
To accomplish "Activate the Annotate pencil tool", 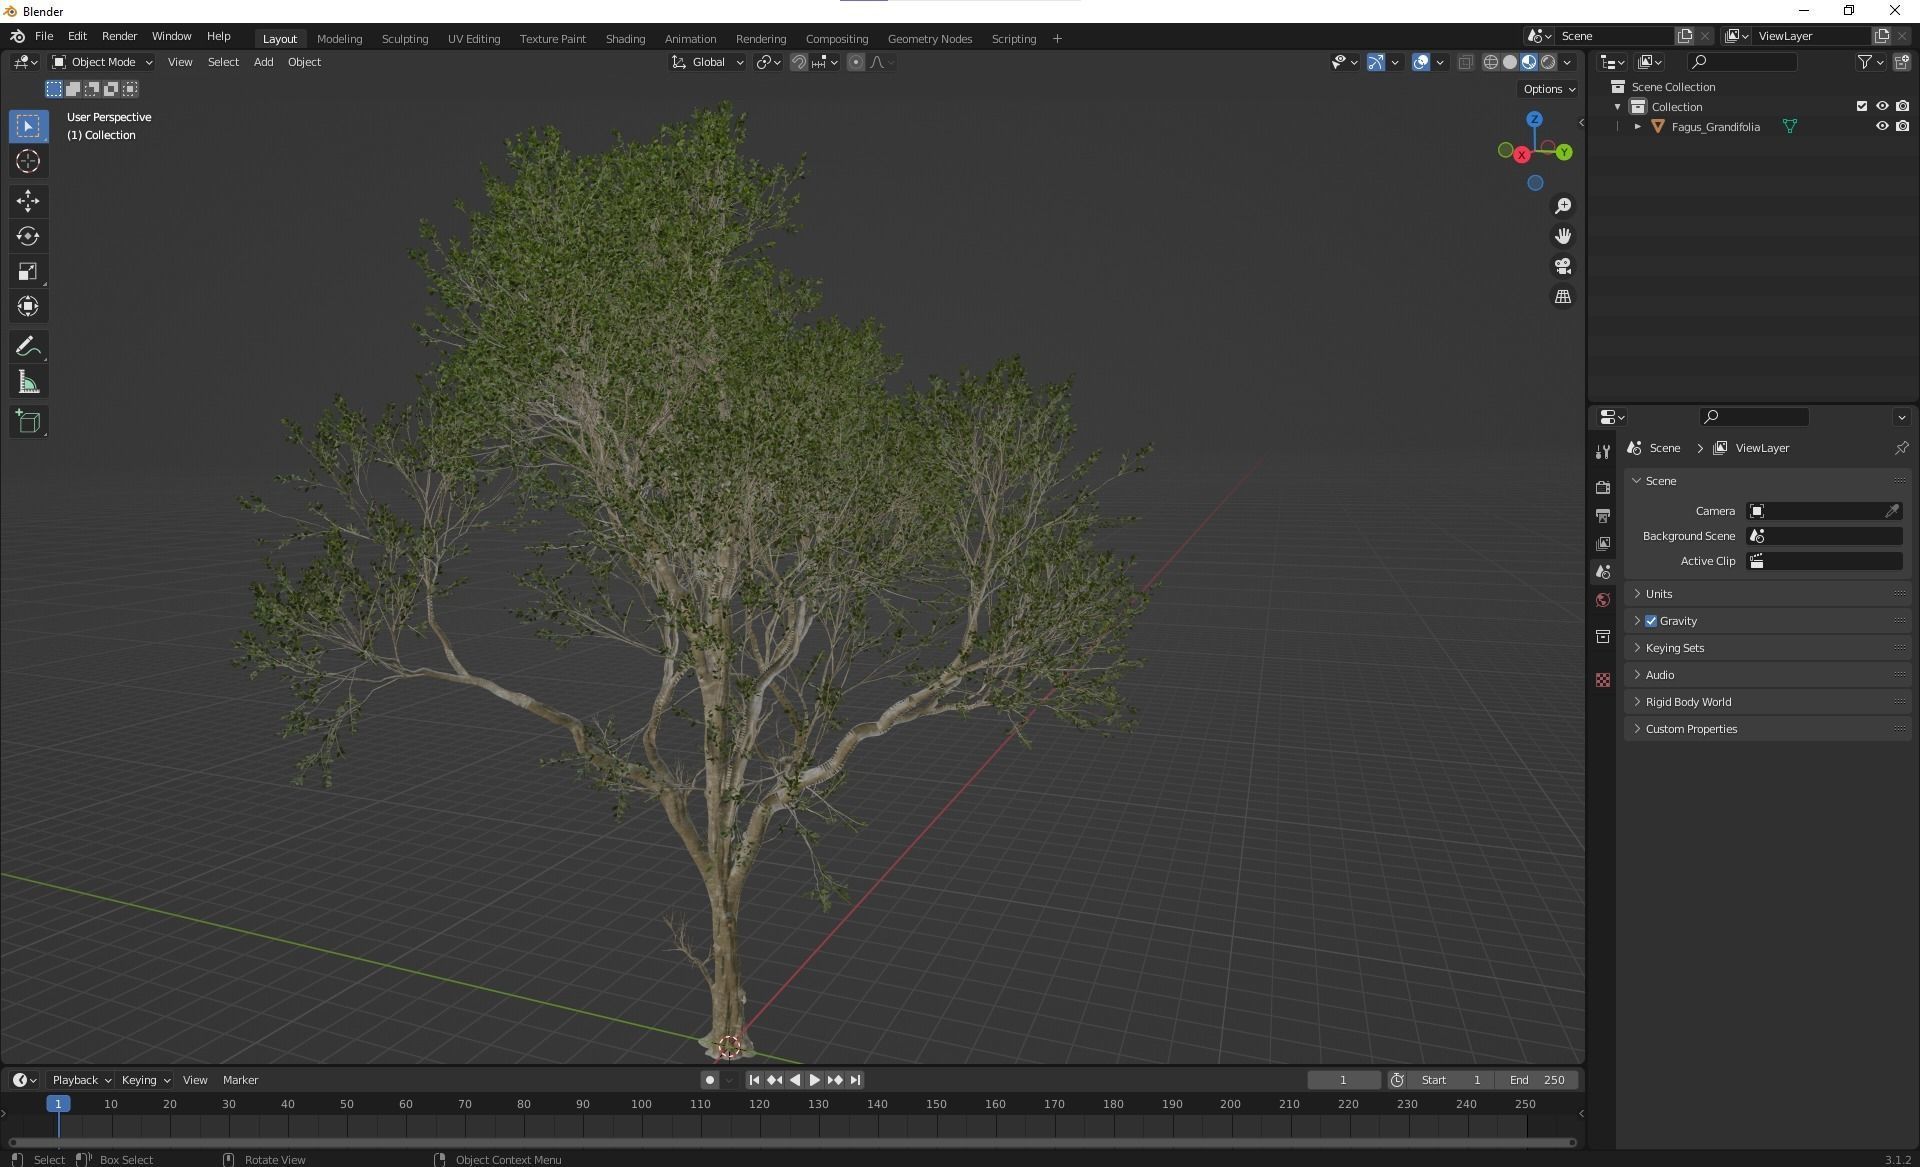I will (x=28, y=347).
